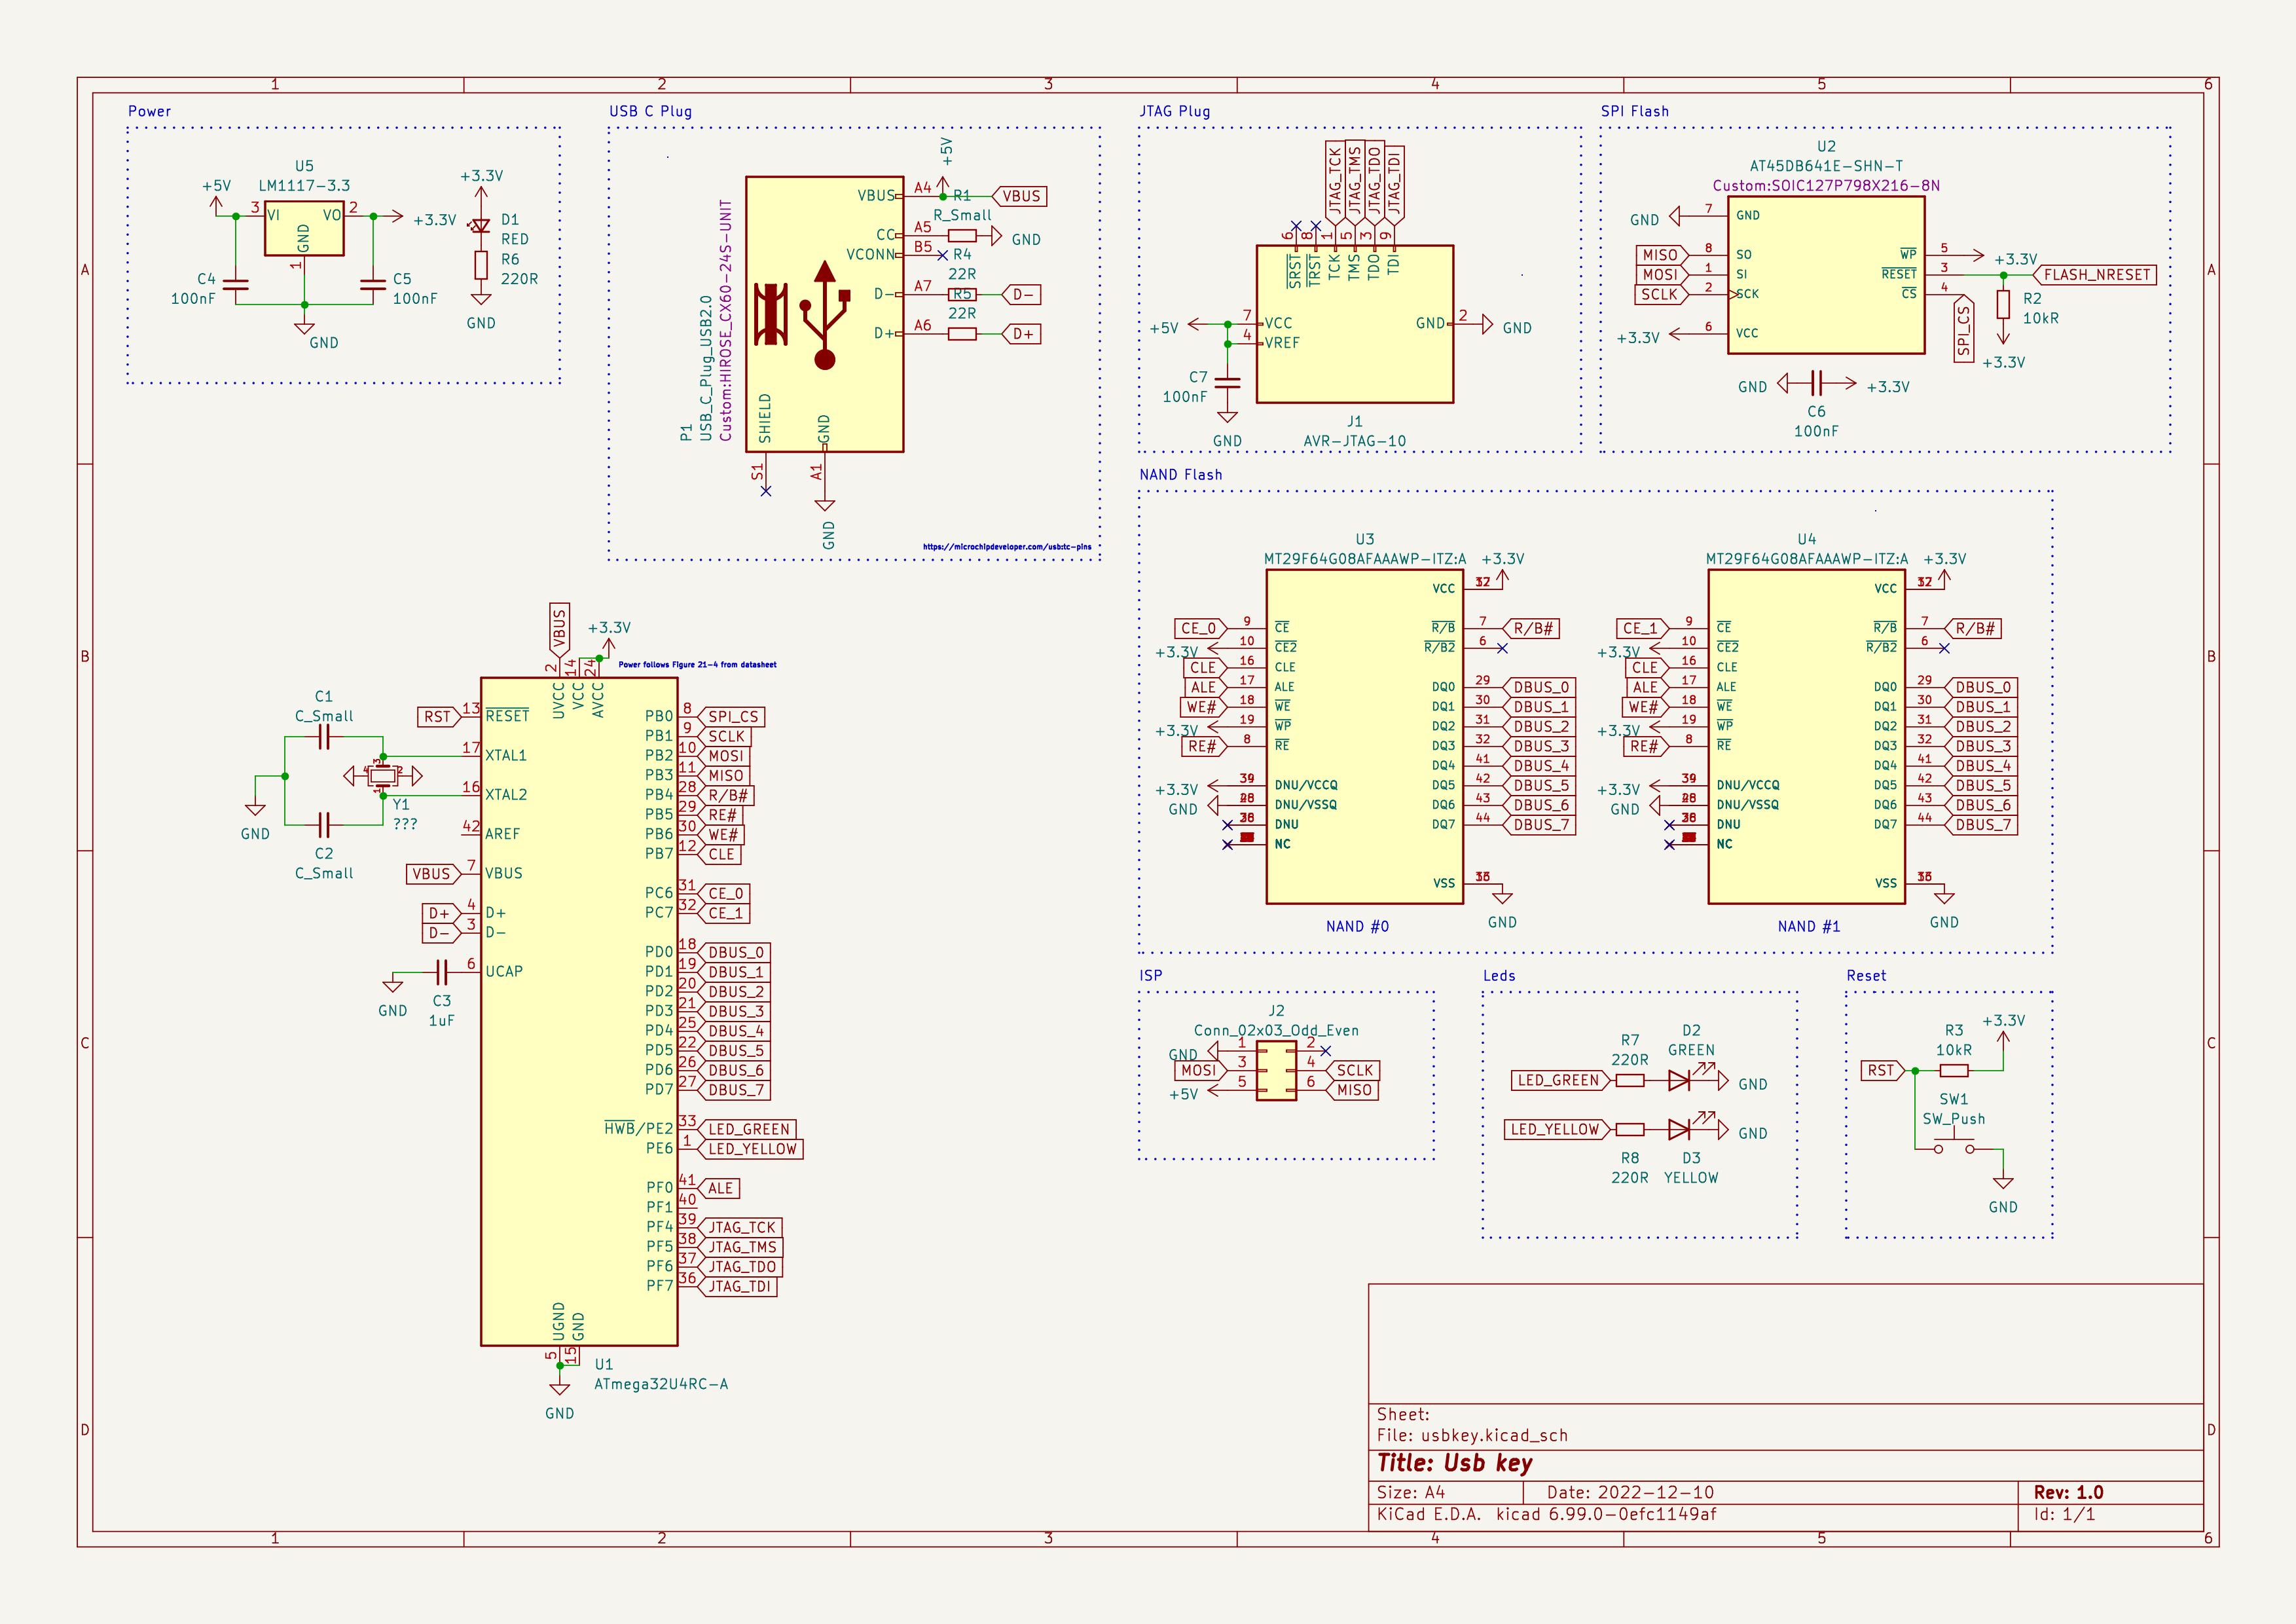Click the FLASH_NRESET global label
Viewport: 2296px width, 1624px height.
pyautogui.click(x=2096, y=275)
